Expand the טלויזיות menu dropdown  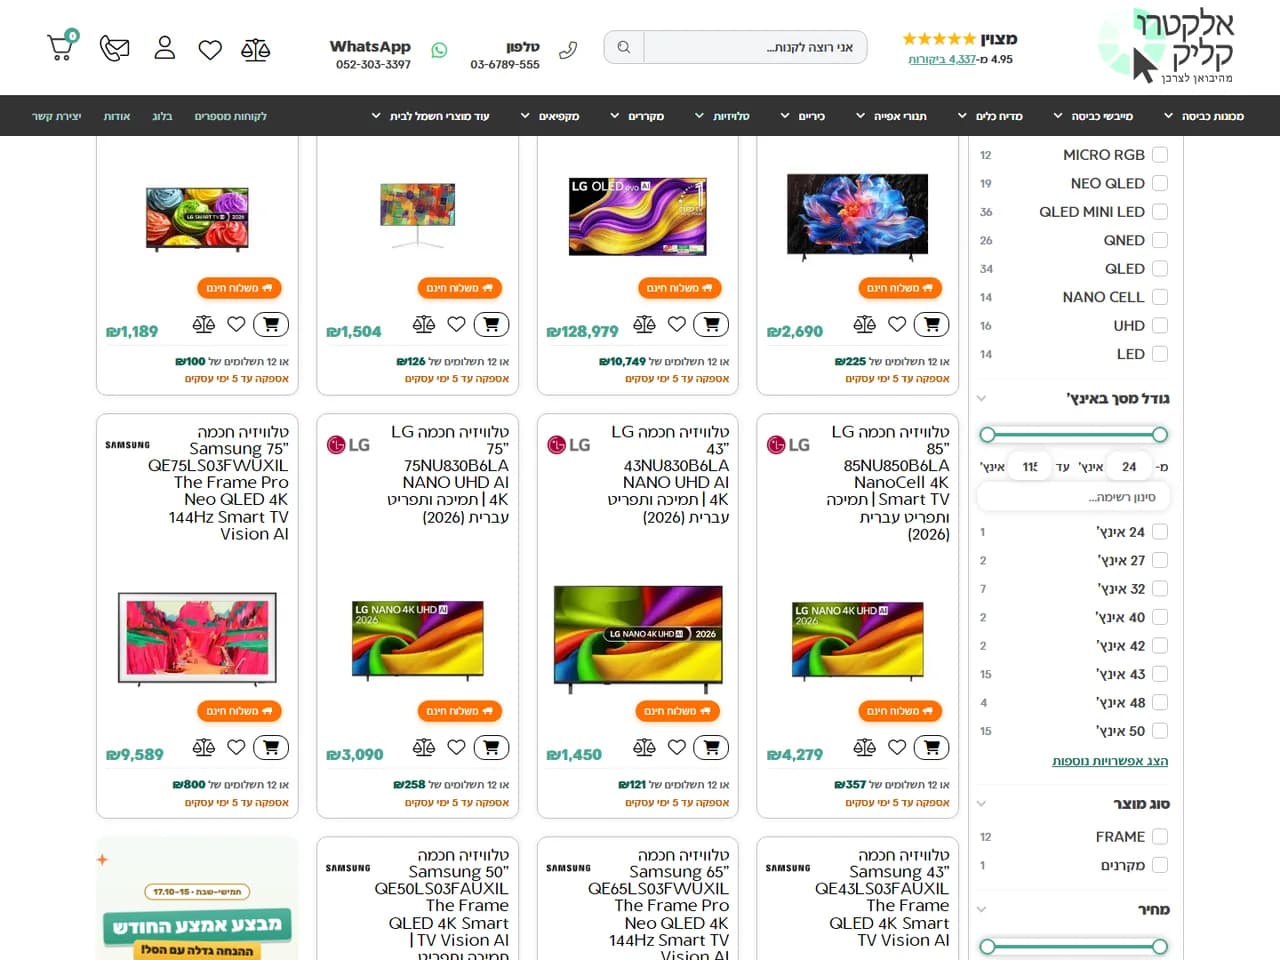pos(722,116)
